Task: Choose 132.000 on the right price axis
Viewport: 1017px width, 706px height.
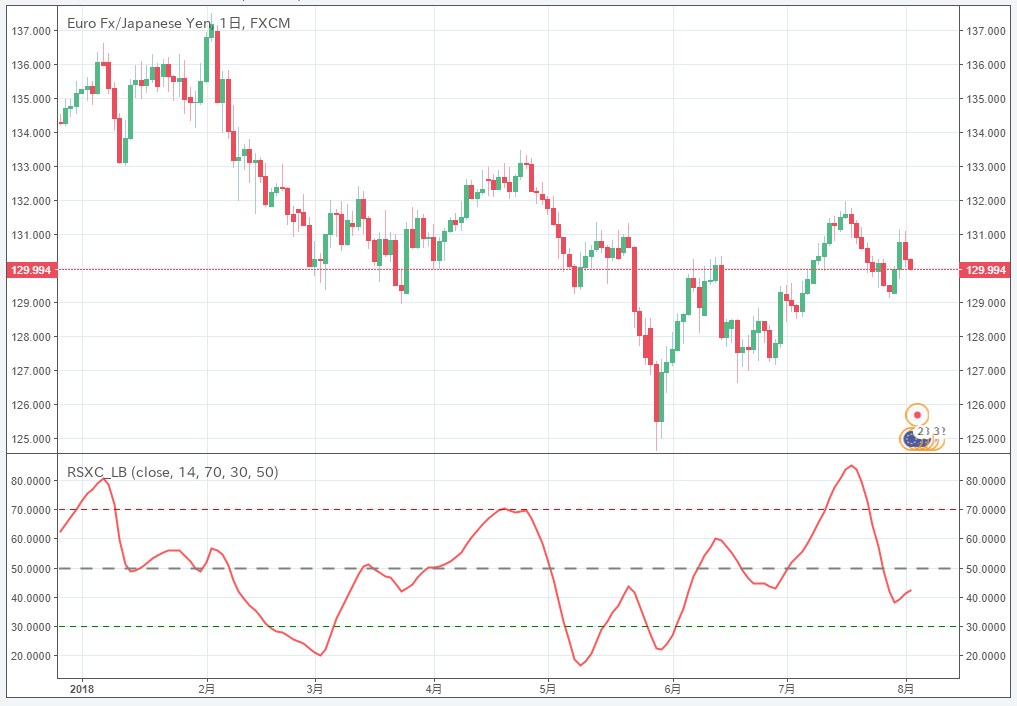Action: [986, 201]
